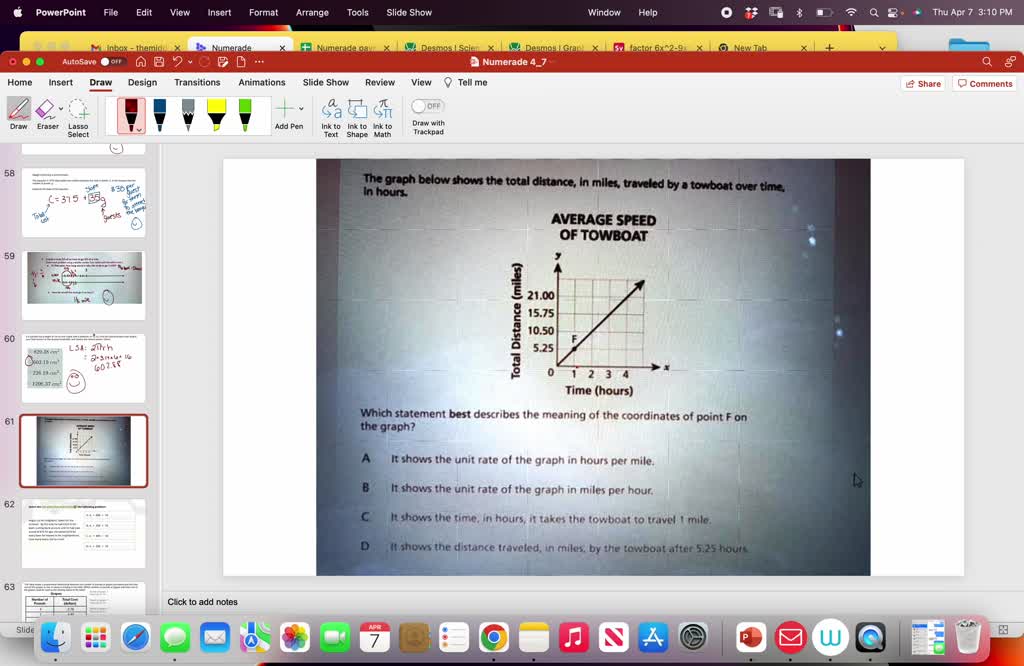Click to add notes field
The width and height of the screenshot is (1024, 666).
pyautogui.click(x=202, y=602)
